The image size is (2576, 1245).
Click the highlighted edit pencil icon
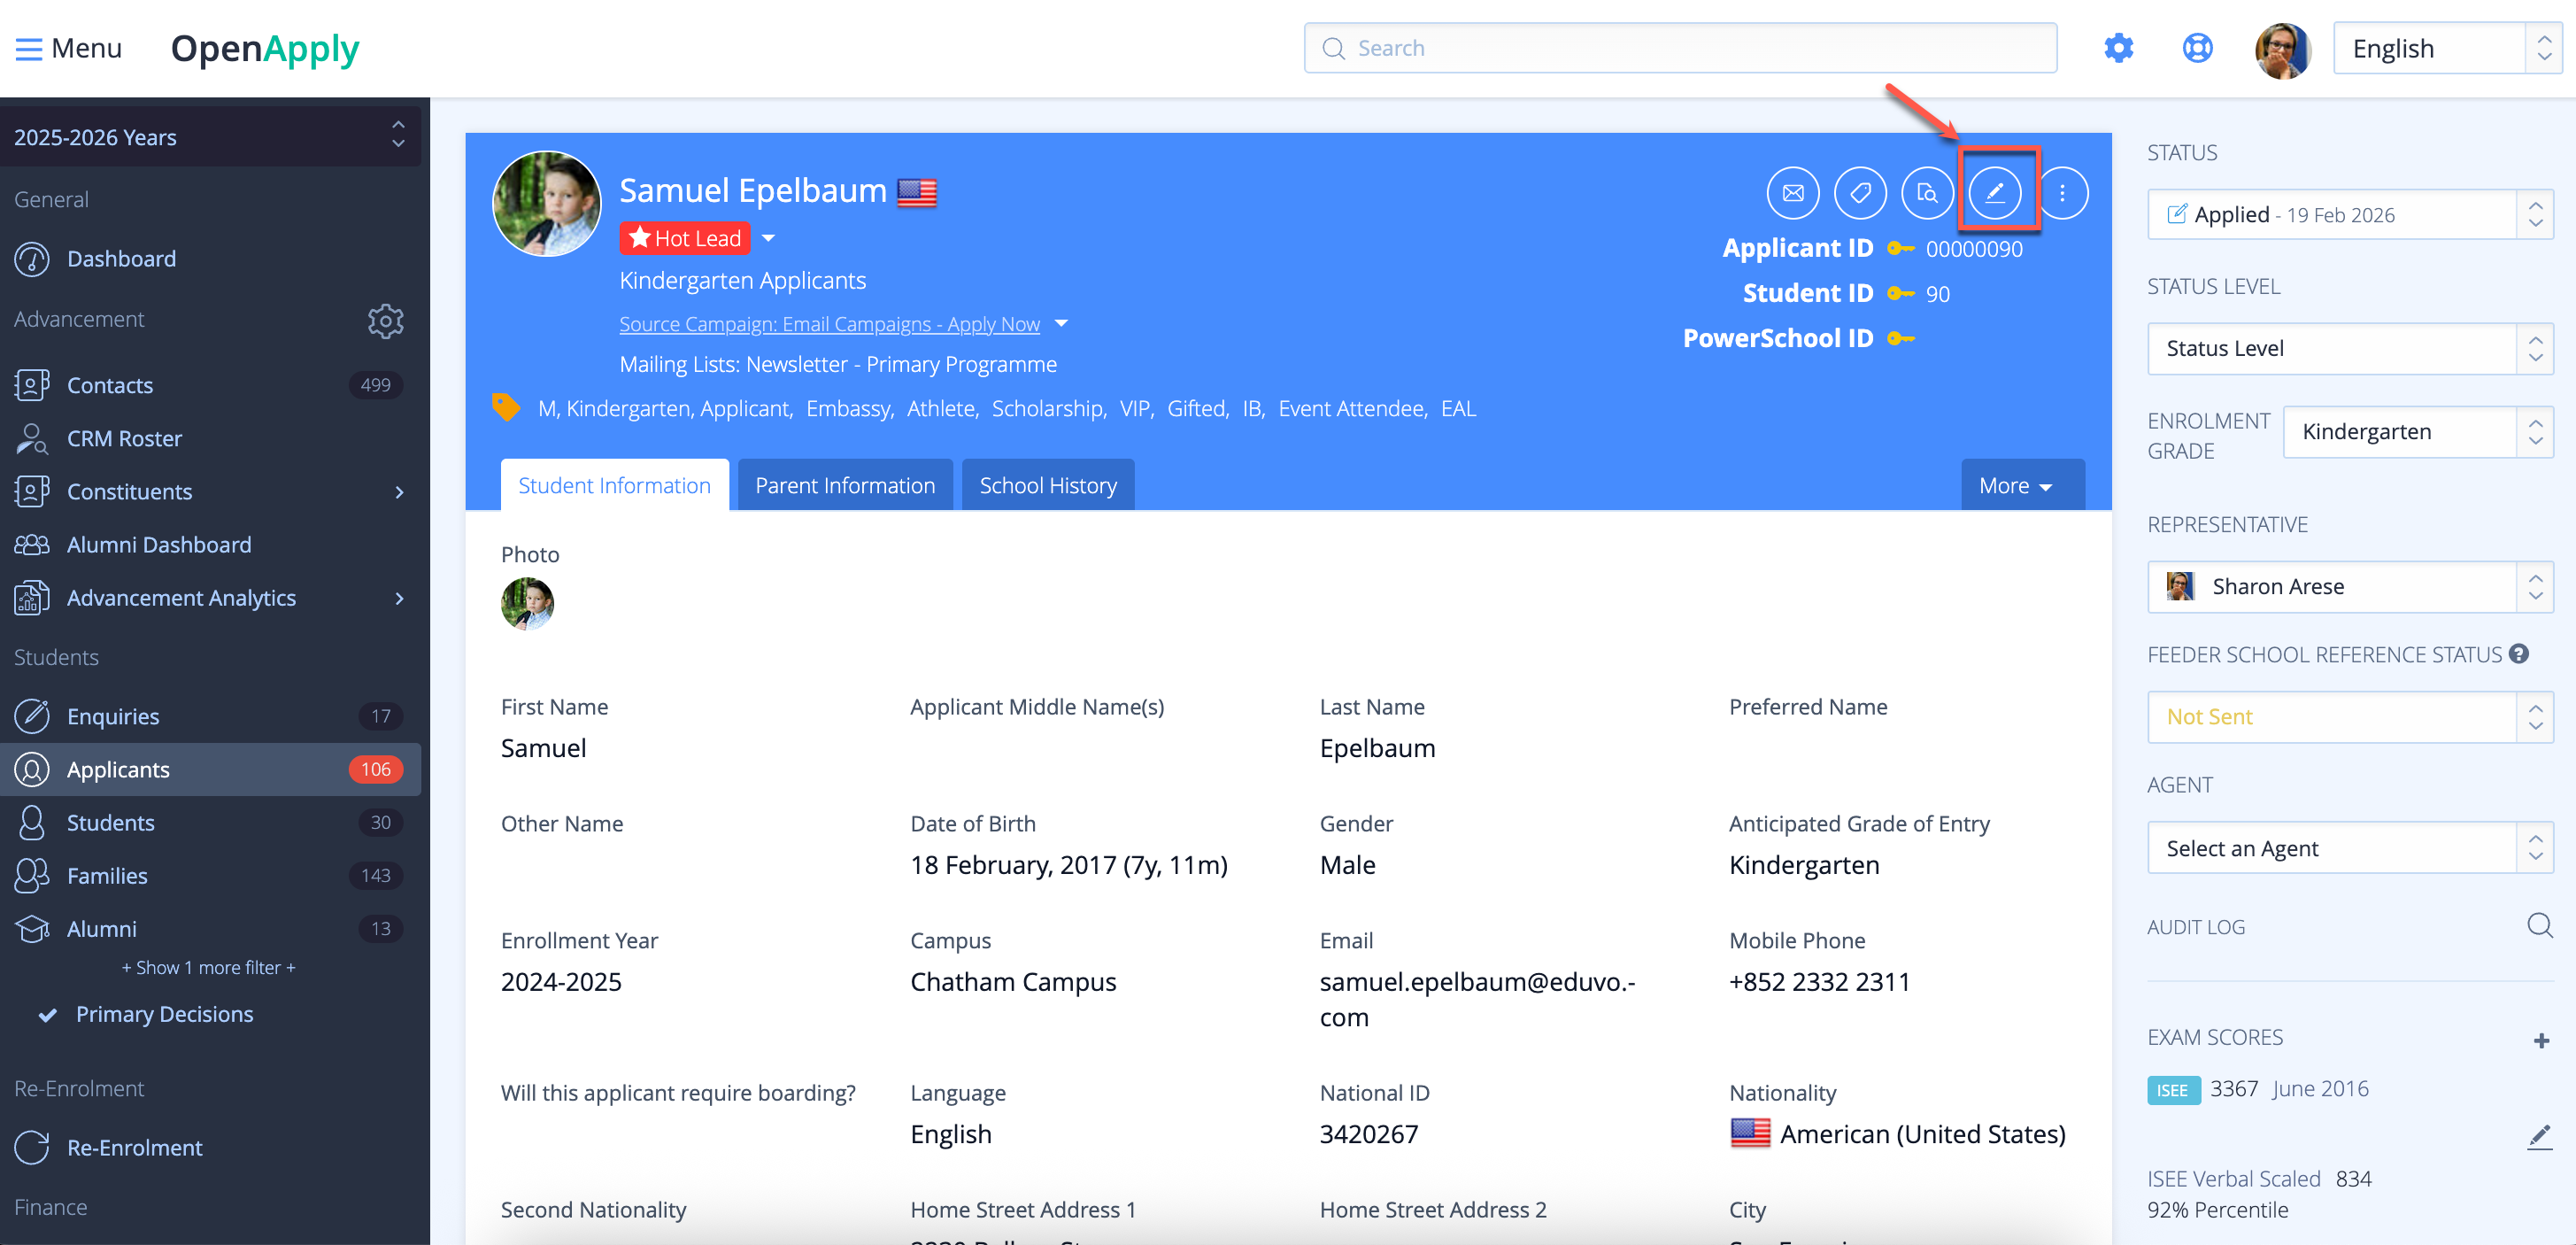(1996, 192)
